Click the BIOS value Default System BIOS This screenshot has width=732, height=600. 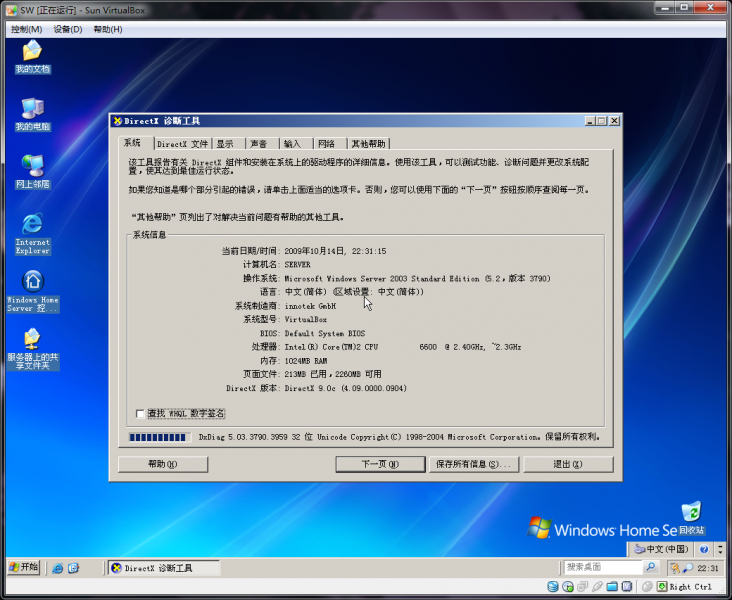click(x=325, y=334)
